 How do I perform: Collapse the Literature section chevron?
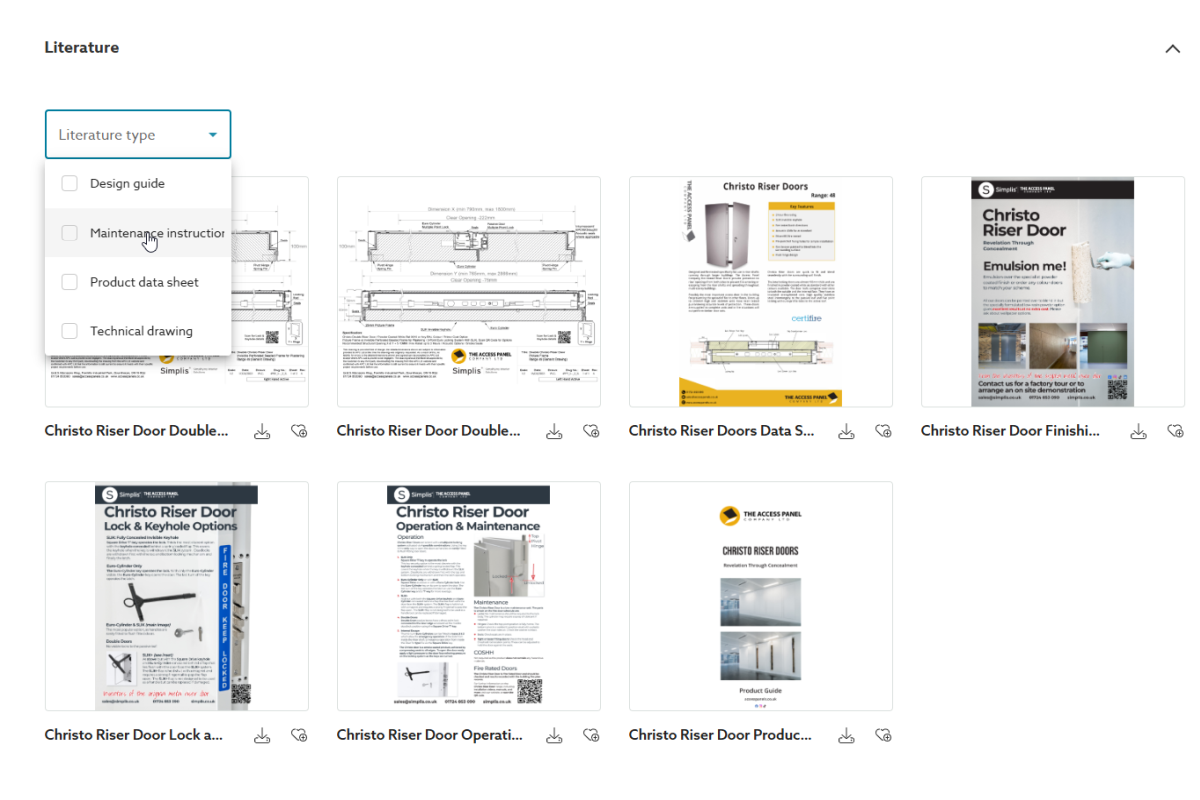[1173, 48]
